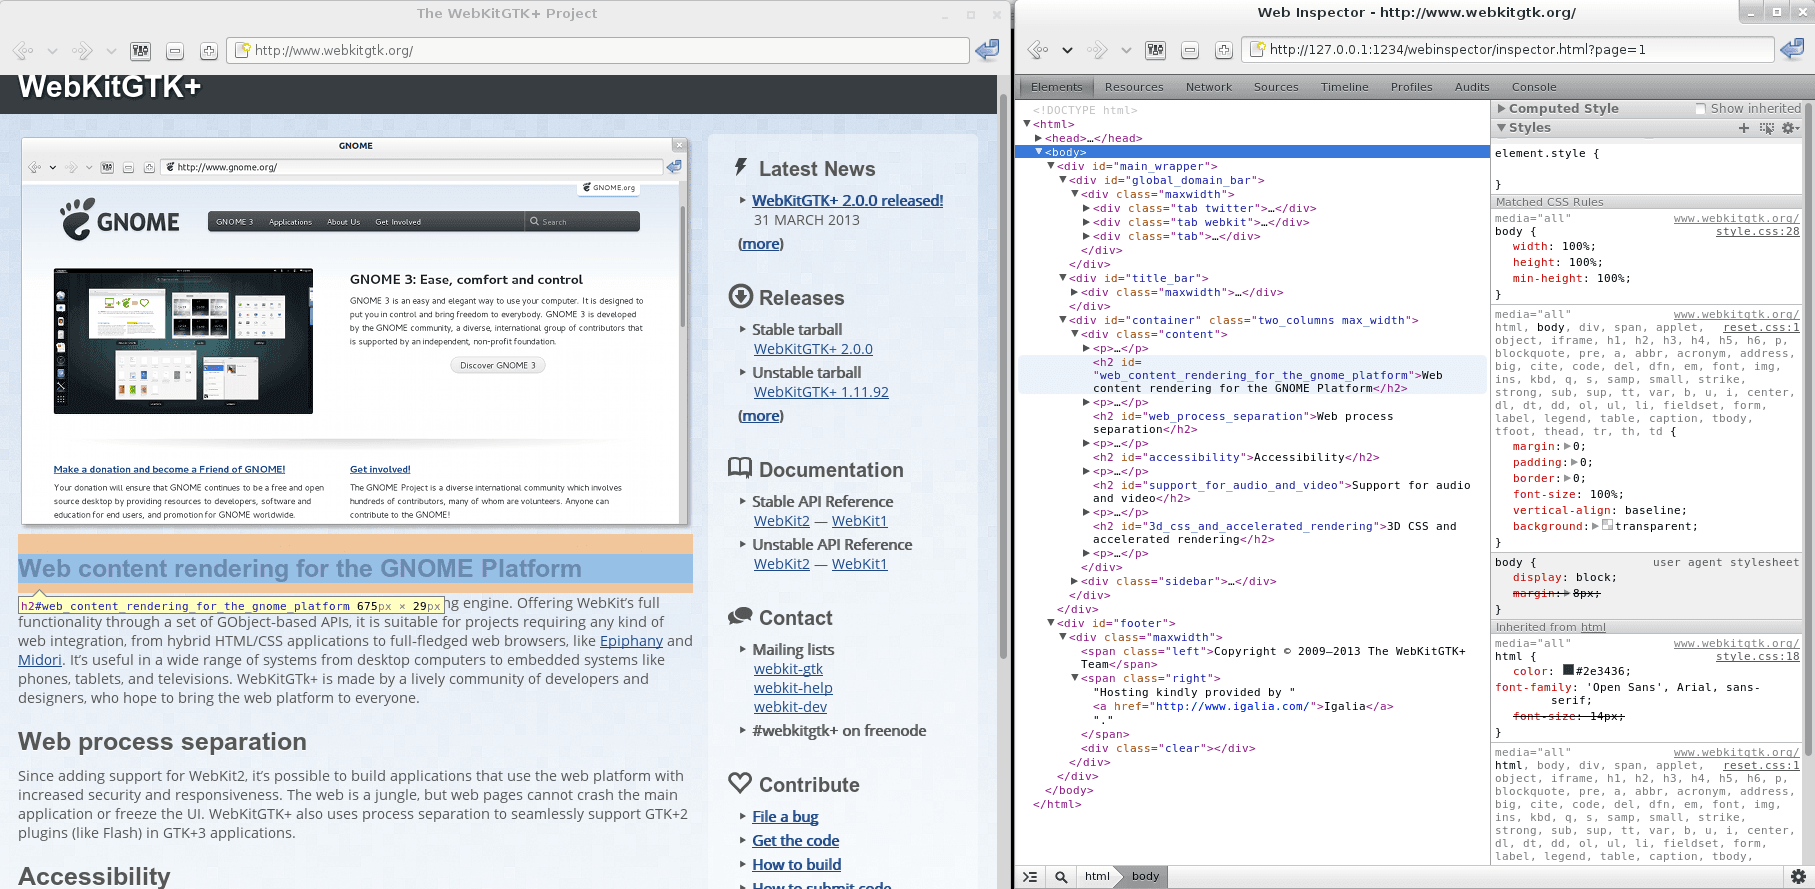The height and width of the screenshot is (889, 1815).
Task: Open back-history dropdown in WebKitGTK+ browser window
Action: pos(52,51)
